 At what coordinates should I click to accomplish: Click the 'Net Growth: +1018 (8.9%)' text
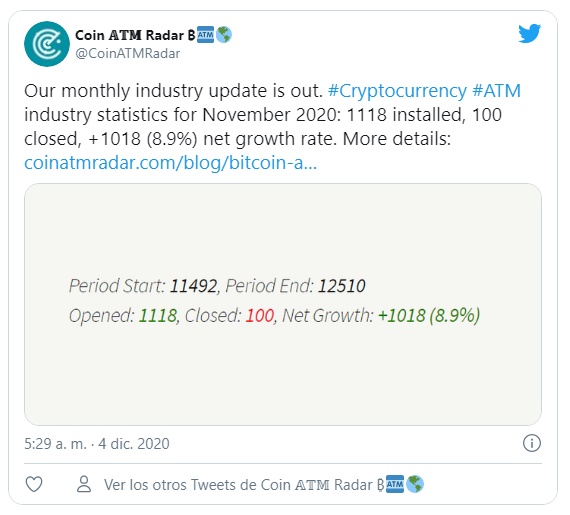pyautogui.click(x=381, y=315)
